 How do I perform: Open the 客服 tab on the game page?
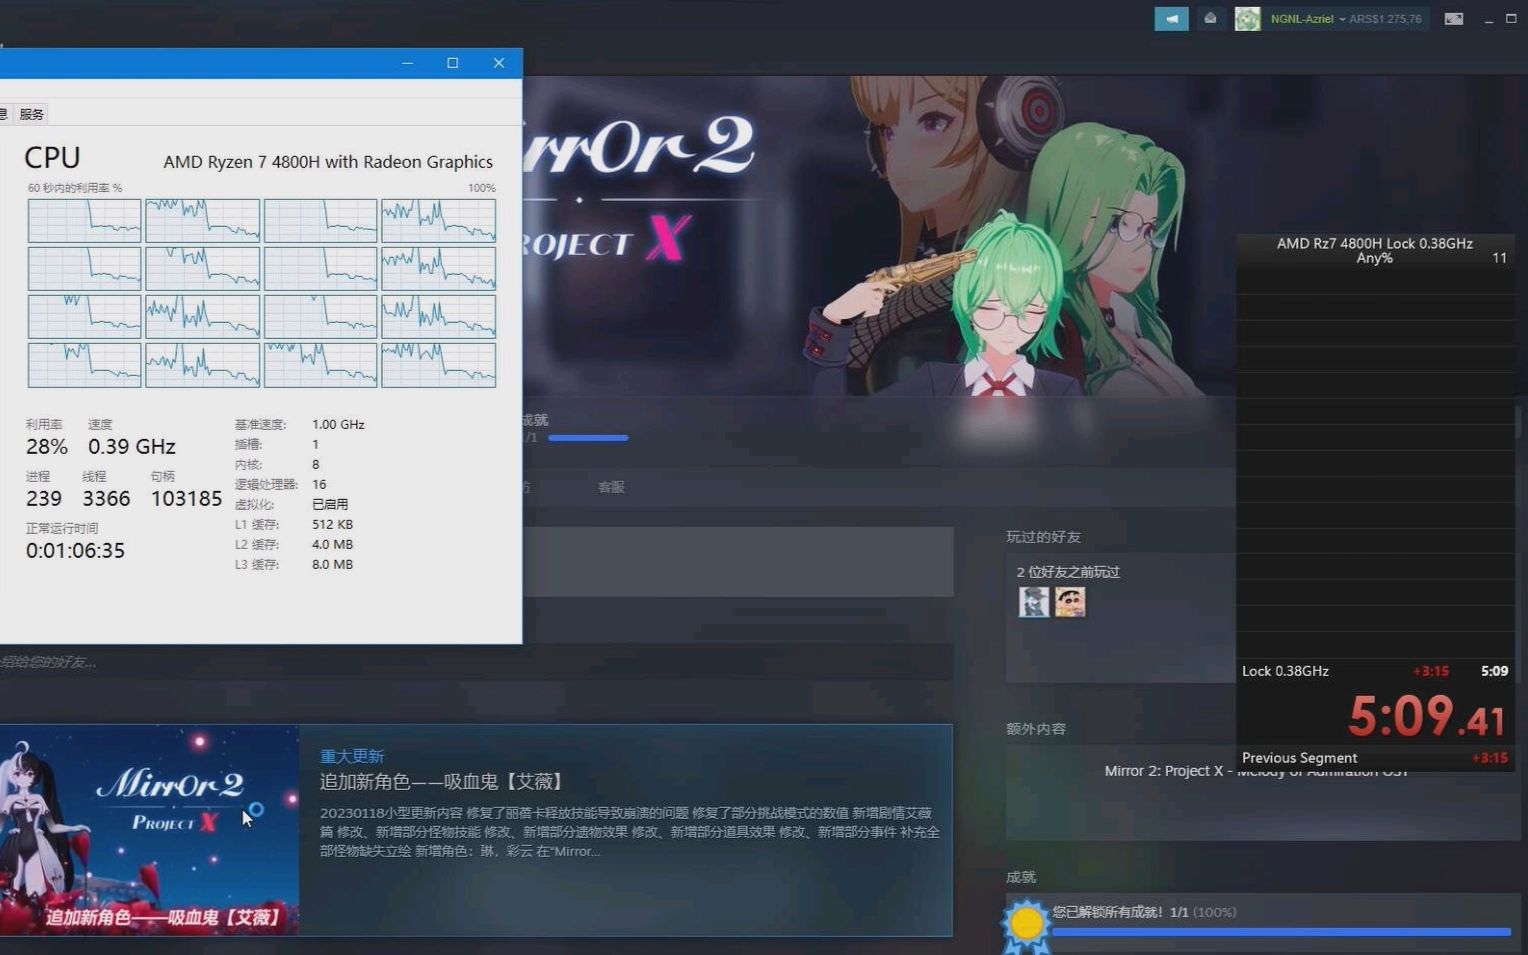coord(611,487)
